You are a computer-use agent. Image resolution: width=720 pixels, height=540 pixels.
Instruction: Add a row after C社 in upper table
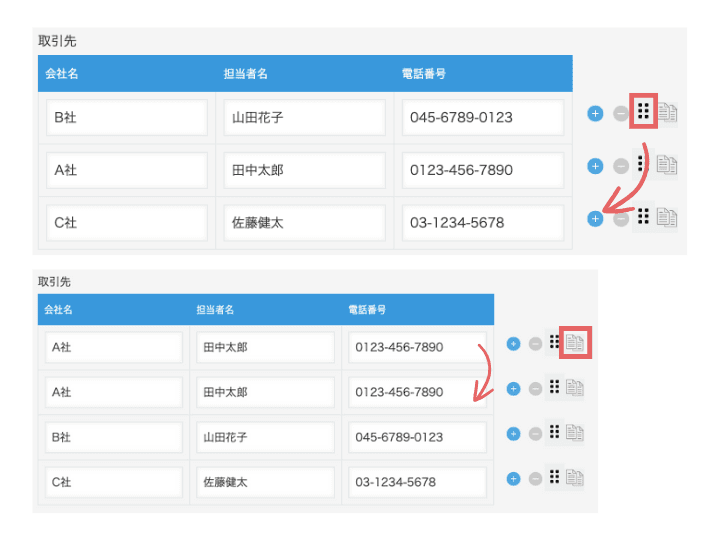click(595, 219)
